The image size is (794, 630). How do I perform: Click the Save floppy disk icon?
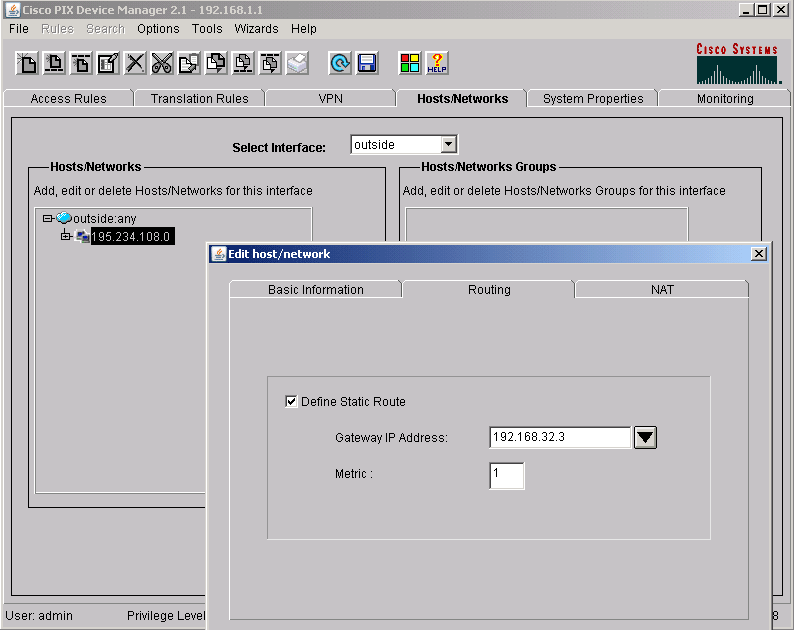[x=367, y=63]
